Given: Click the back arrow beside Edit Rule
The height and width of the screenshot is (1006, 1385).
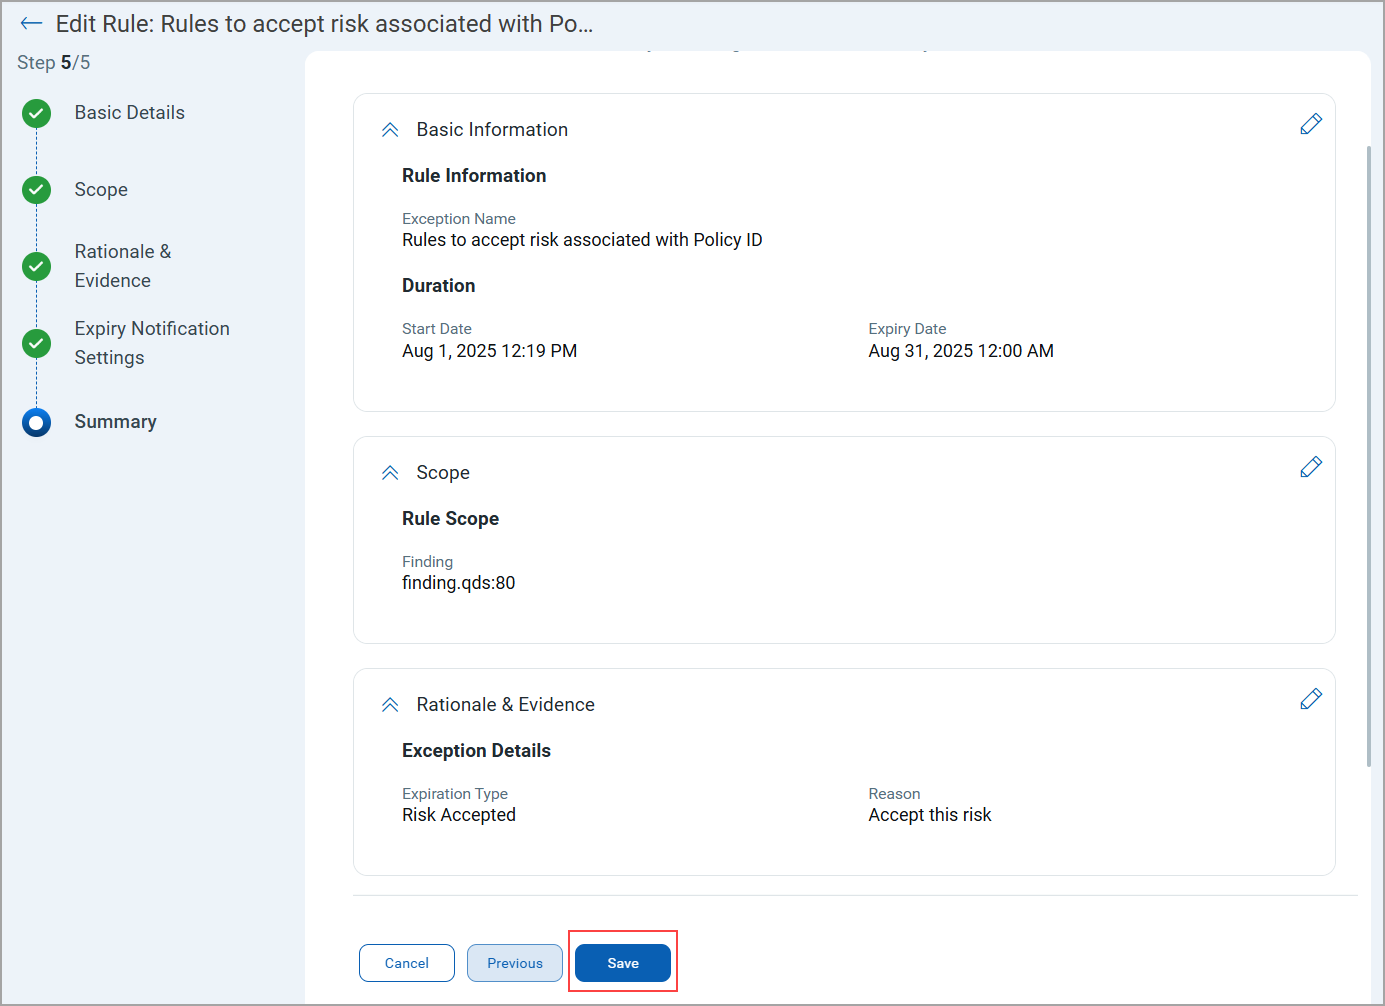Looking at the screenshot, I should click(31, 24).
